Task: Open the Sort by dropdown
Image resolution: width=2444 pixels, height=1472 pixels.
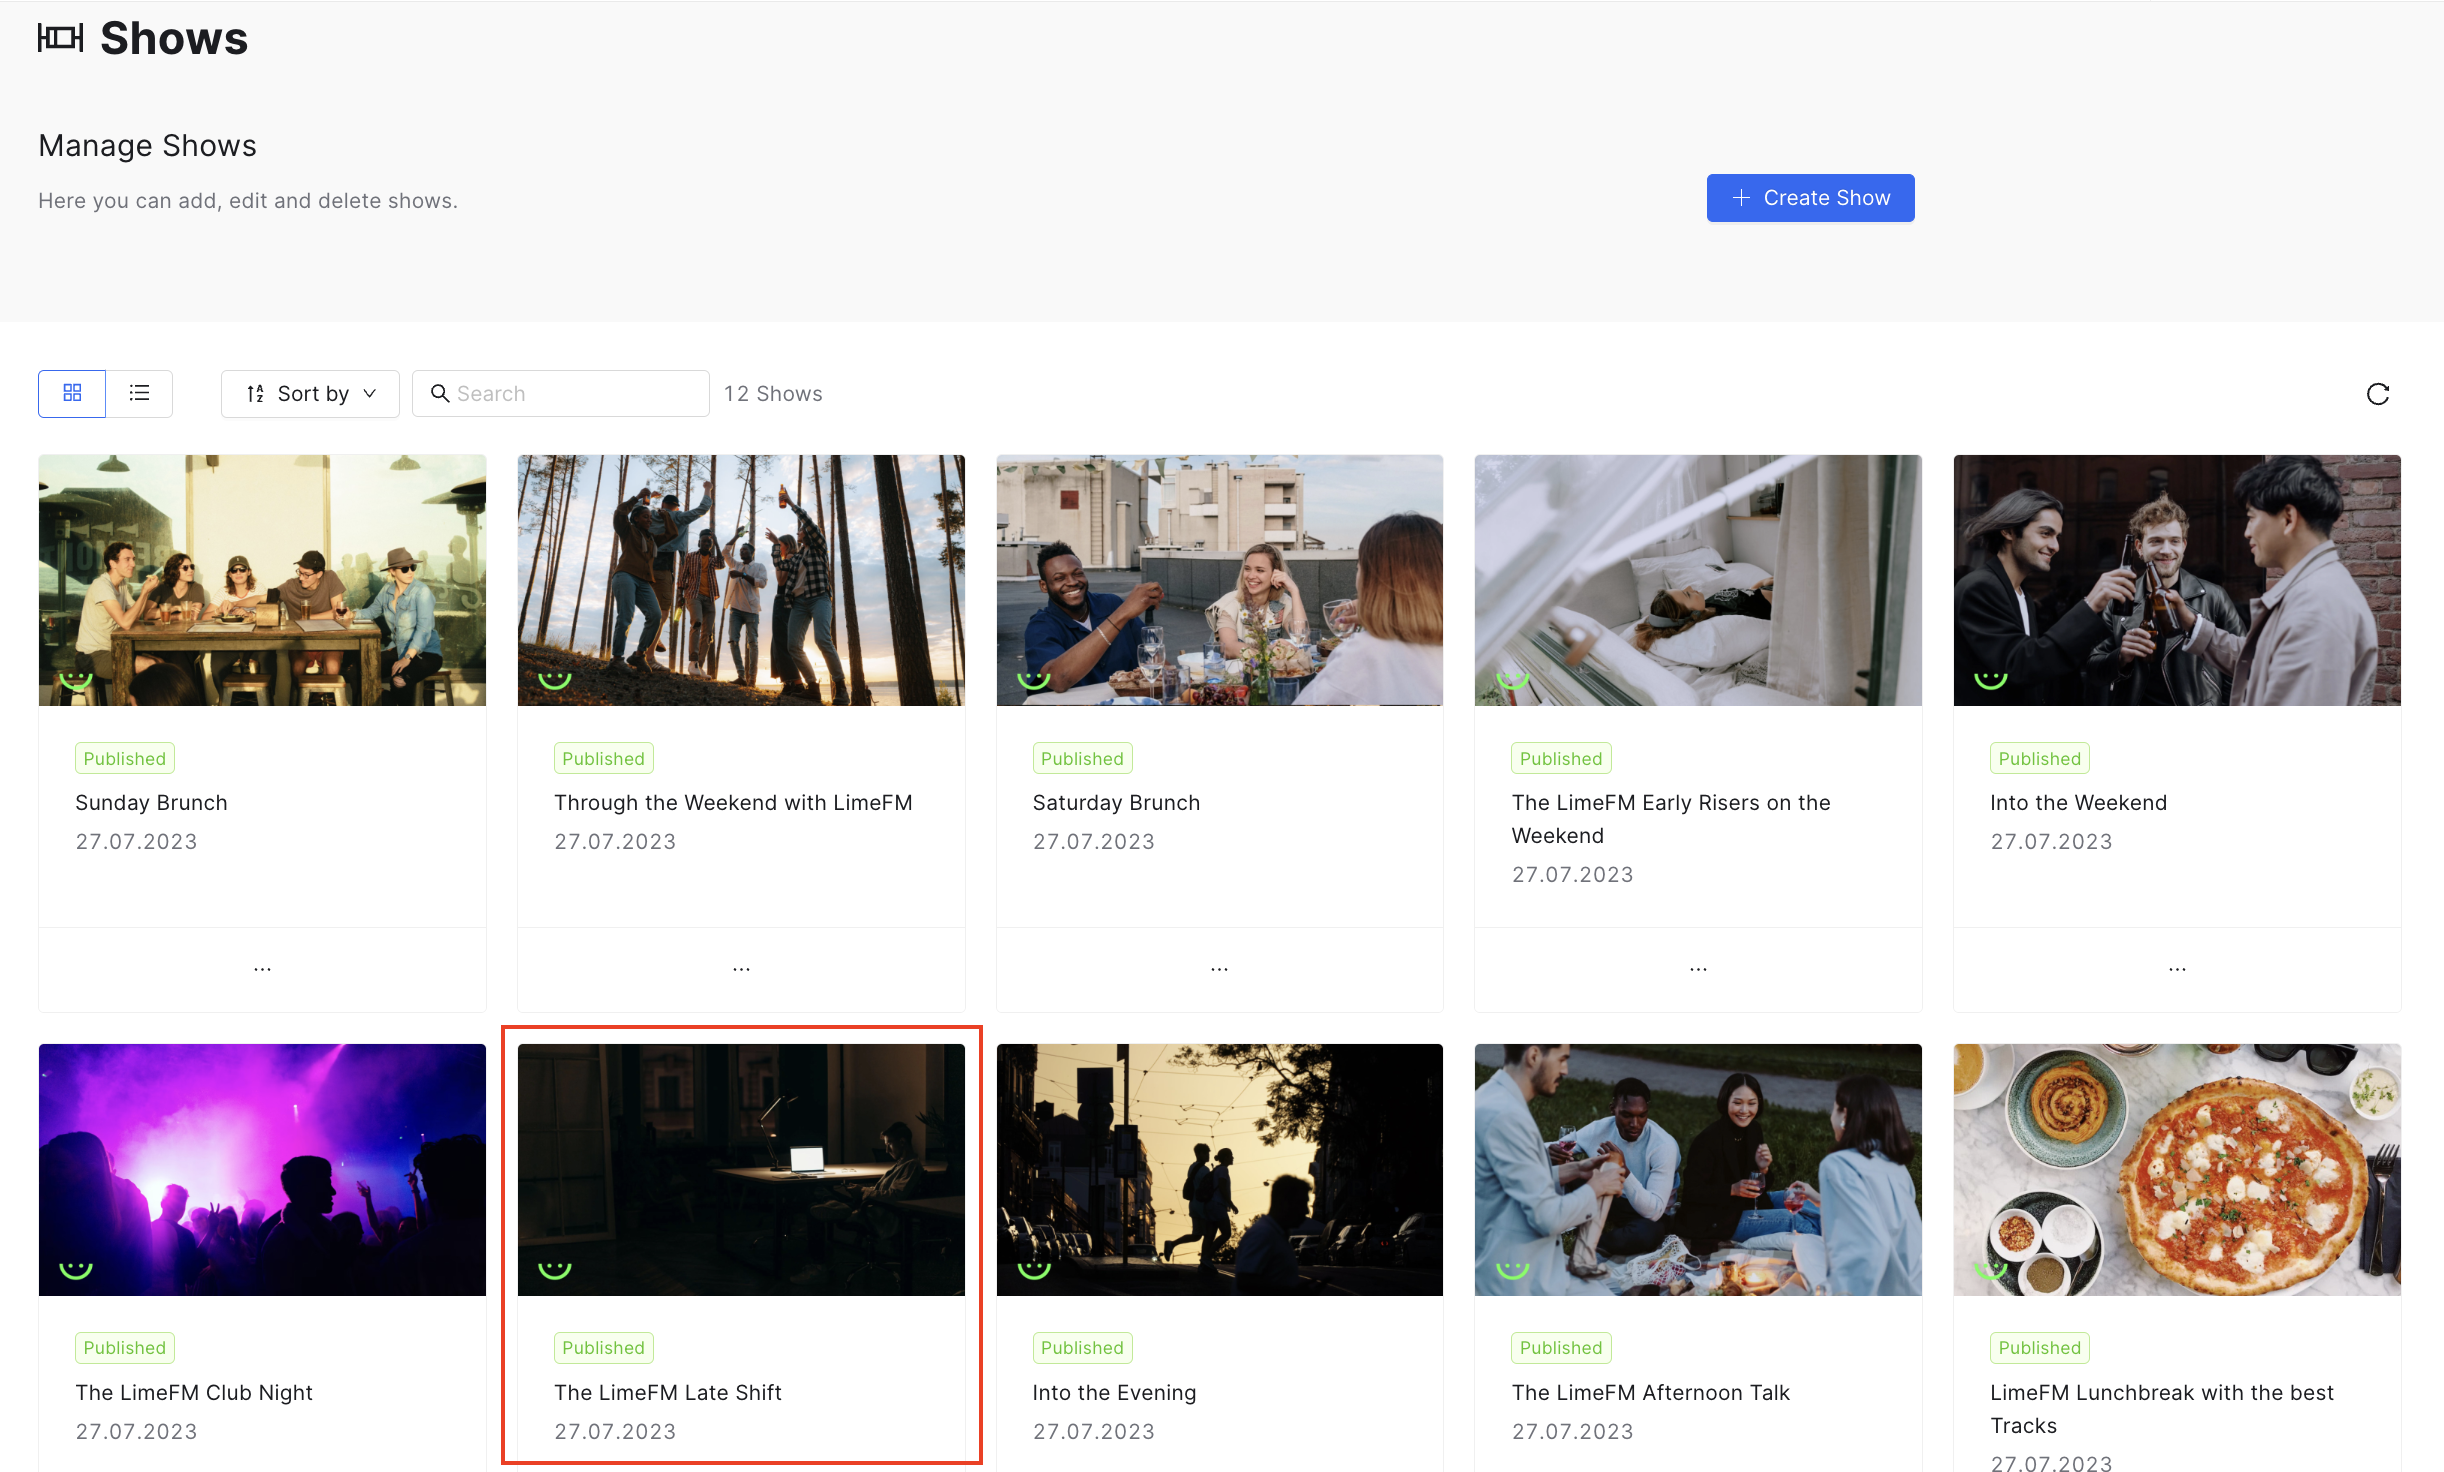Action: point(310,393)
